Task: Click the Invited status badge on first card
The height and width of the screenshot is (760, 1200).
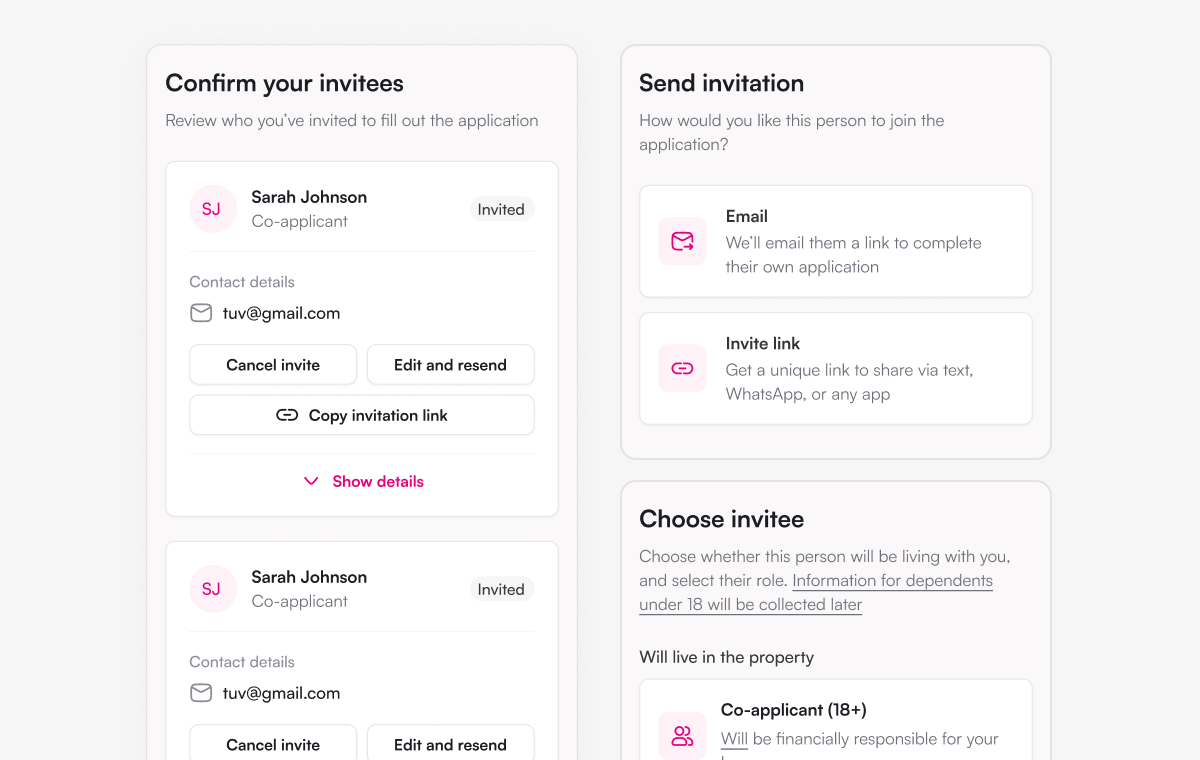Action: click(x=501, y=209)
